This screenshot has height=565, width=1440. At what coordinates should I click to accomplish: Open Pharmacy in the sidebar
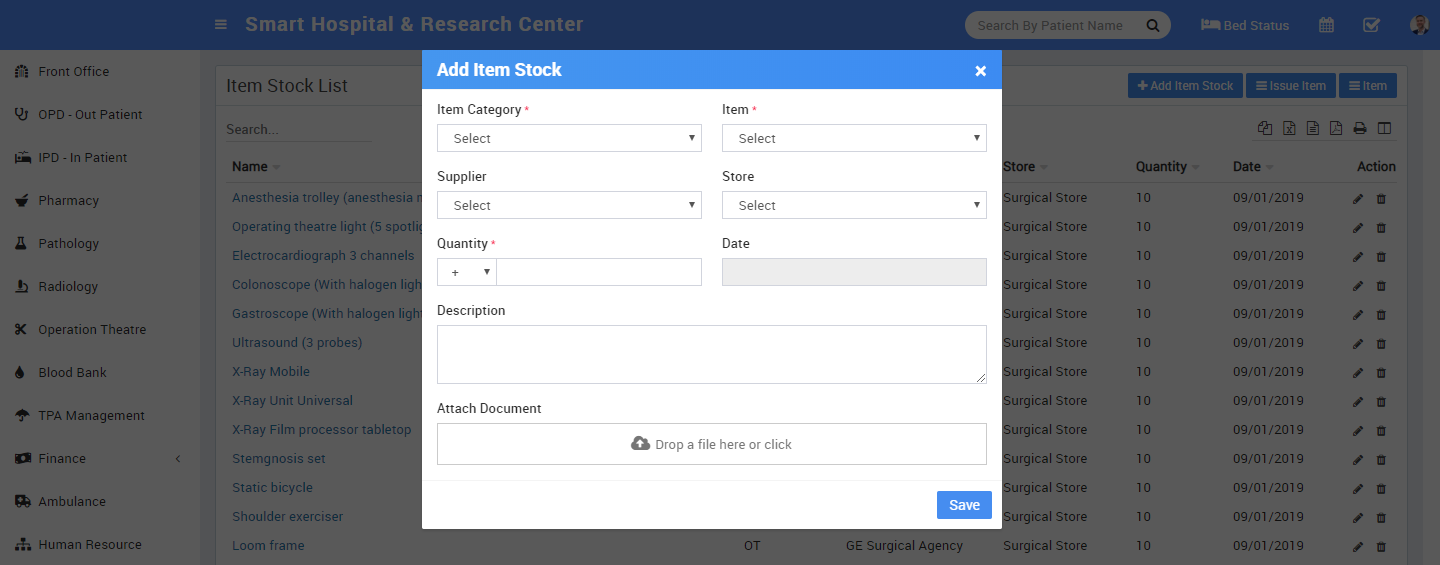click(68, 200)
